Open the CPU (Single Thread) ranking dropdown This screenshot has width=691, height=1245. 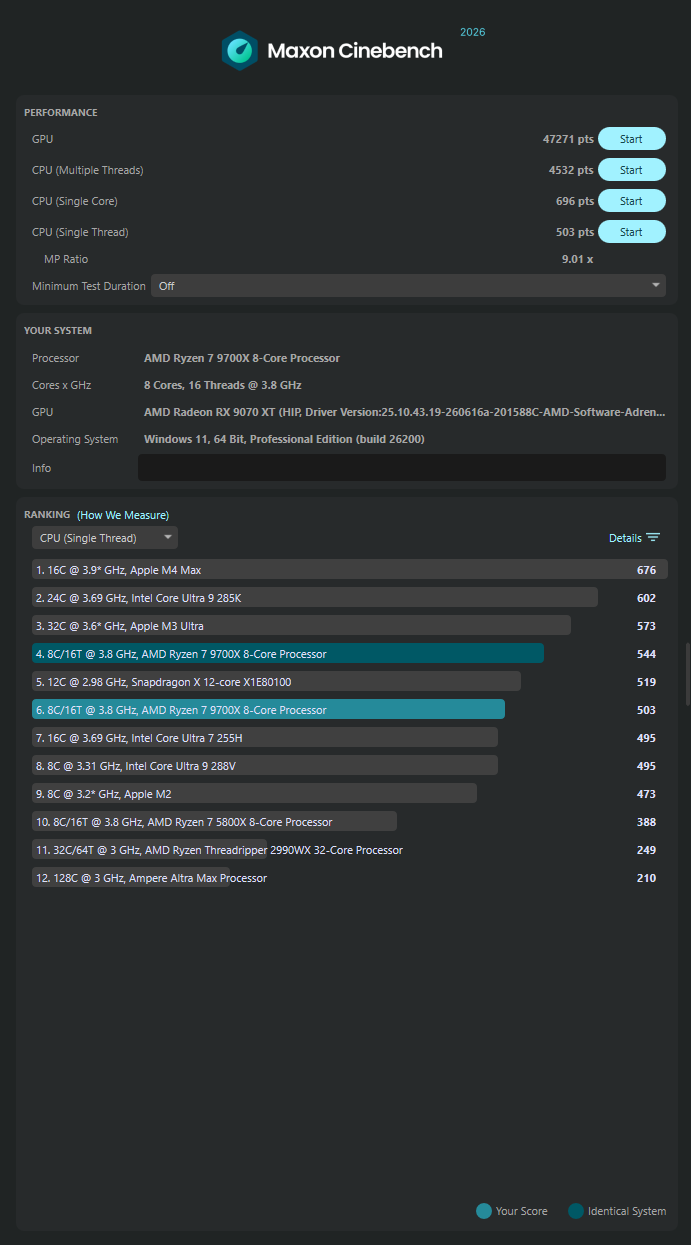(x=105, y=538)
